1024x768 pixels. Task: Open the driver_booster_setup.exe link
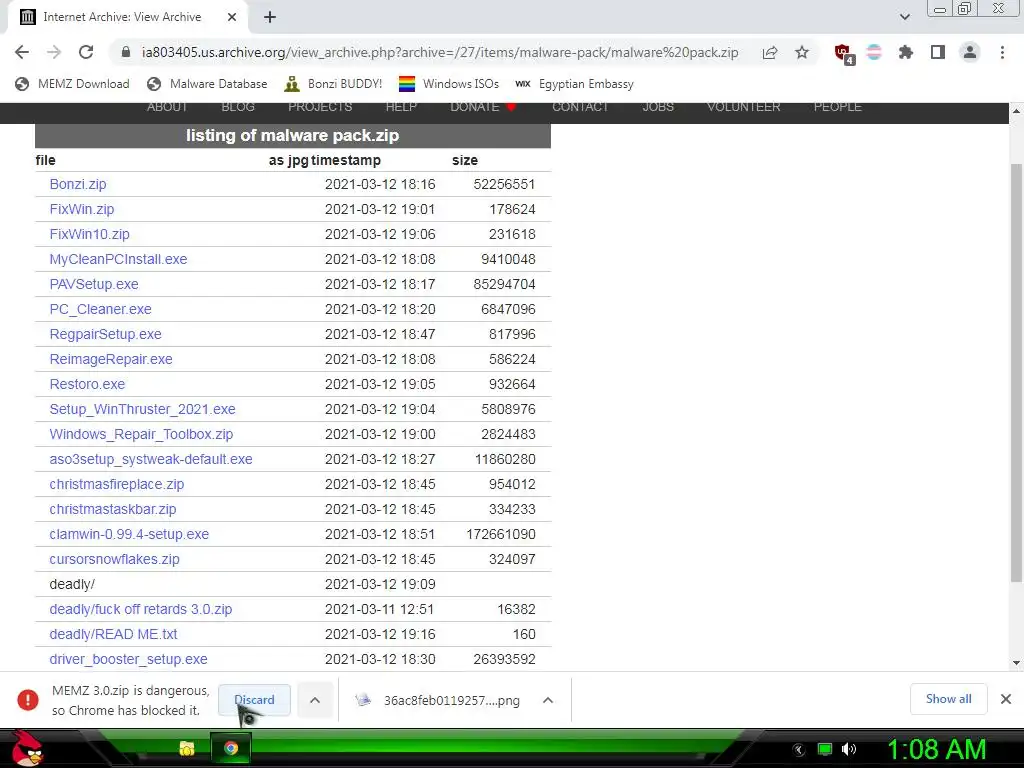tap(129, 659)
